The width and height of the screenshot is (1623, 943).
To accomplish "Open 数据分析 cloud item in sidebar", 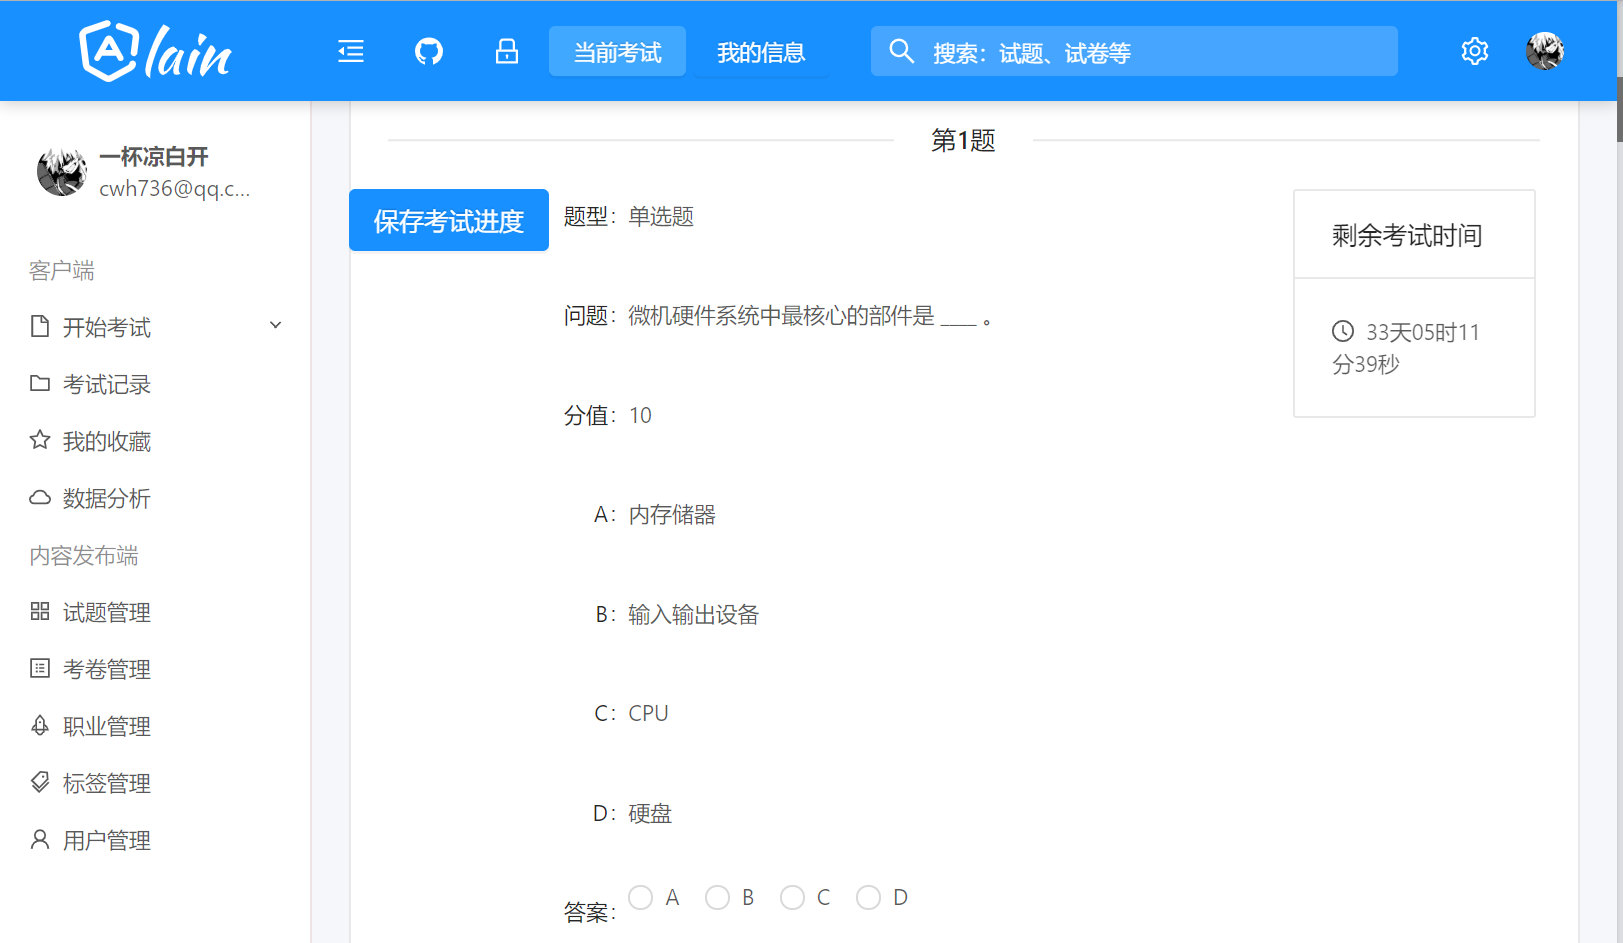I will point(106,498).
